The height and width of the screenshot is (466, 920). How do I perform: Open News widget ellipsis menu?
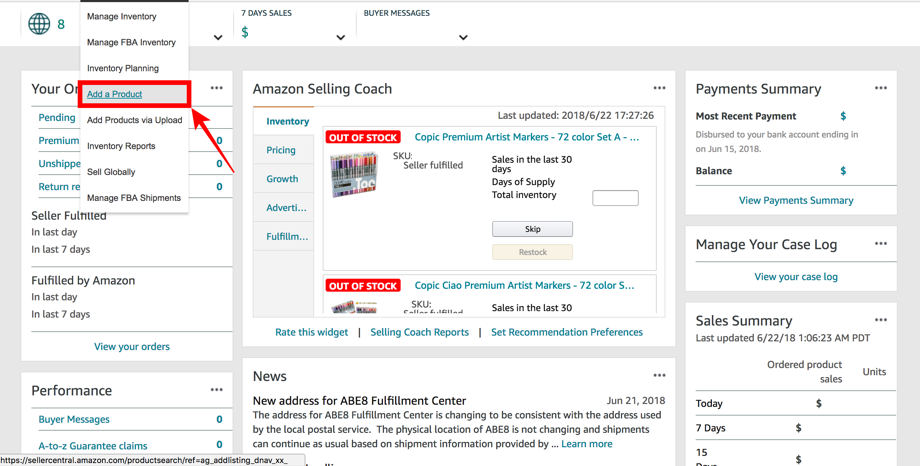[x=659, y=375]
